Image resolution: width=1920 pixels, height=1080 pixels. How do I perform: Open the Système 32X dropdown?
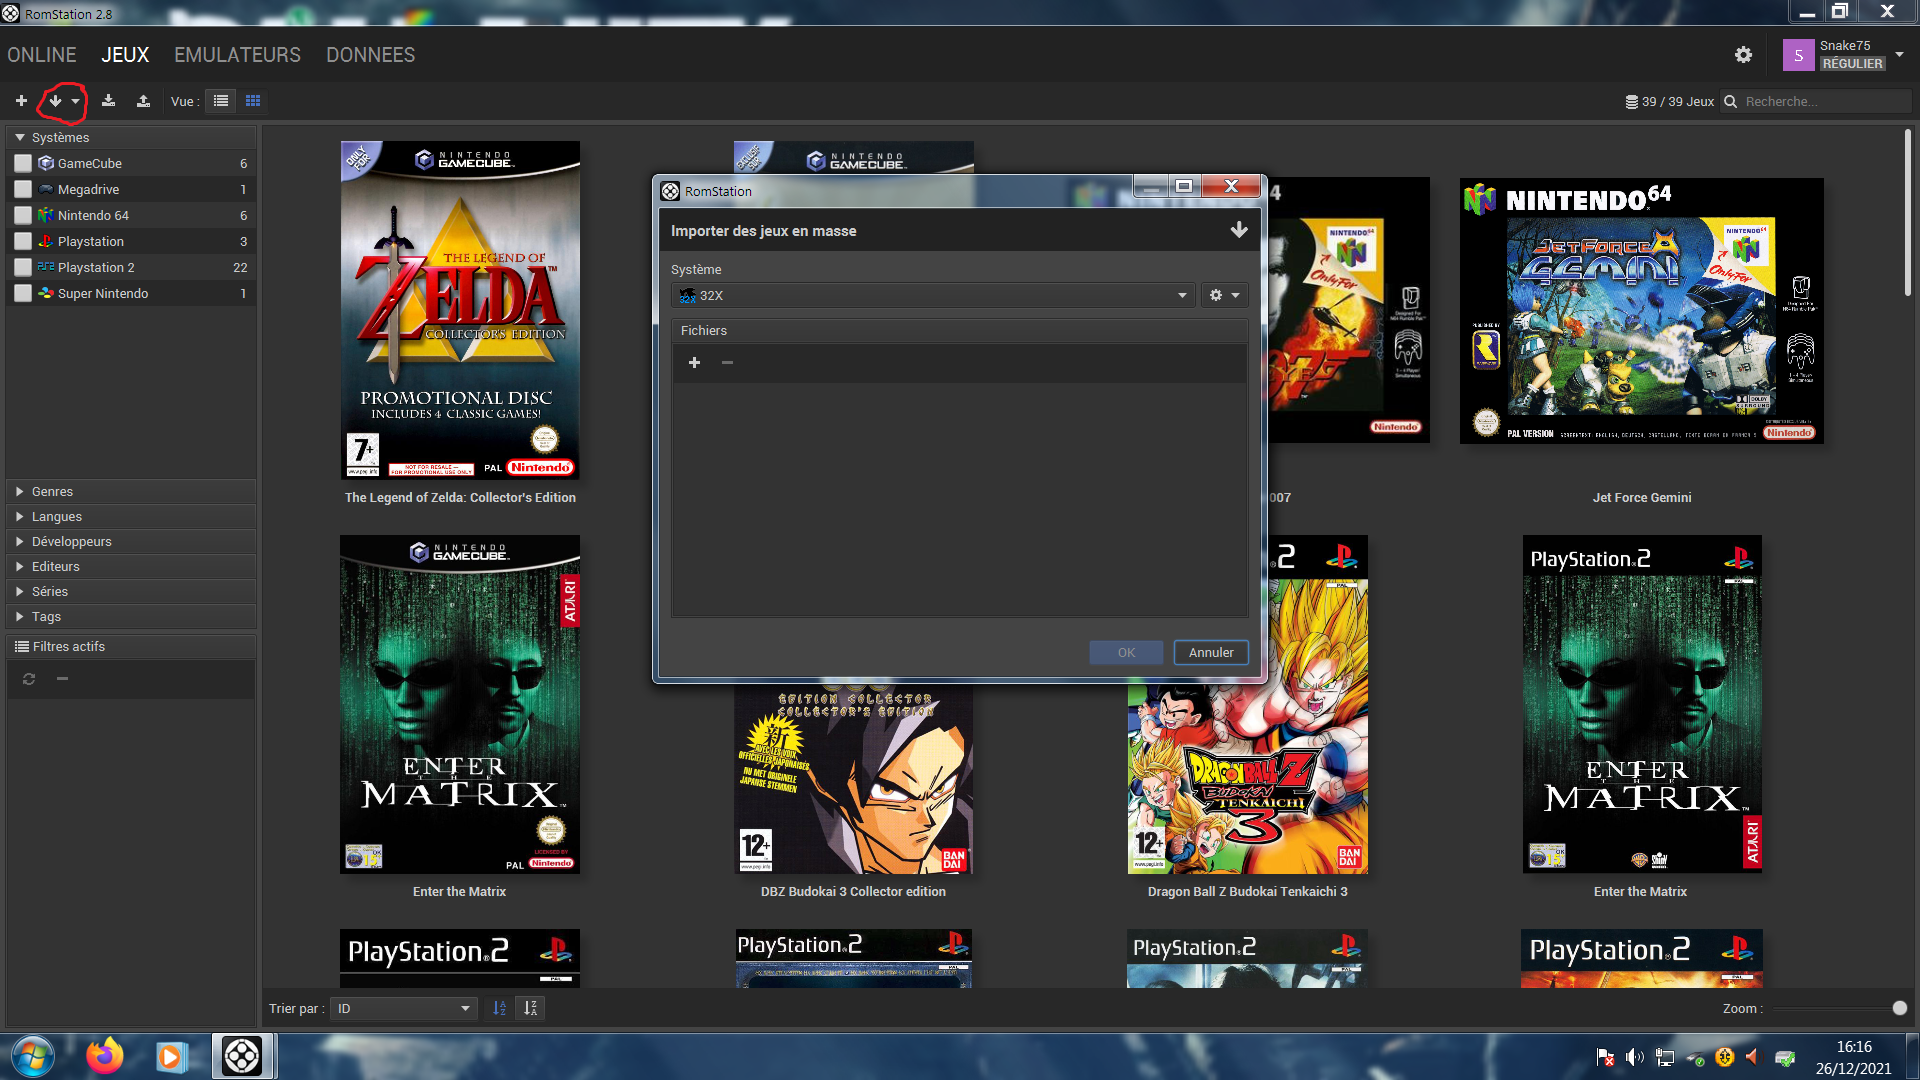coord(932,295)
